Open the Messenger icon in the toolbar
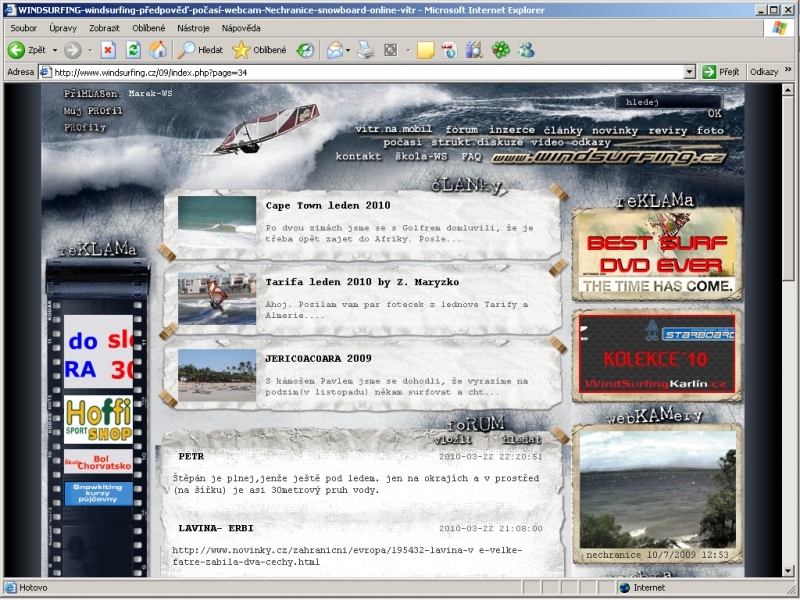800x600 pixels. click(x=525, y=50)
